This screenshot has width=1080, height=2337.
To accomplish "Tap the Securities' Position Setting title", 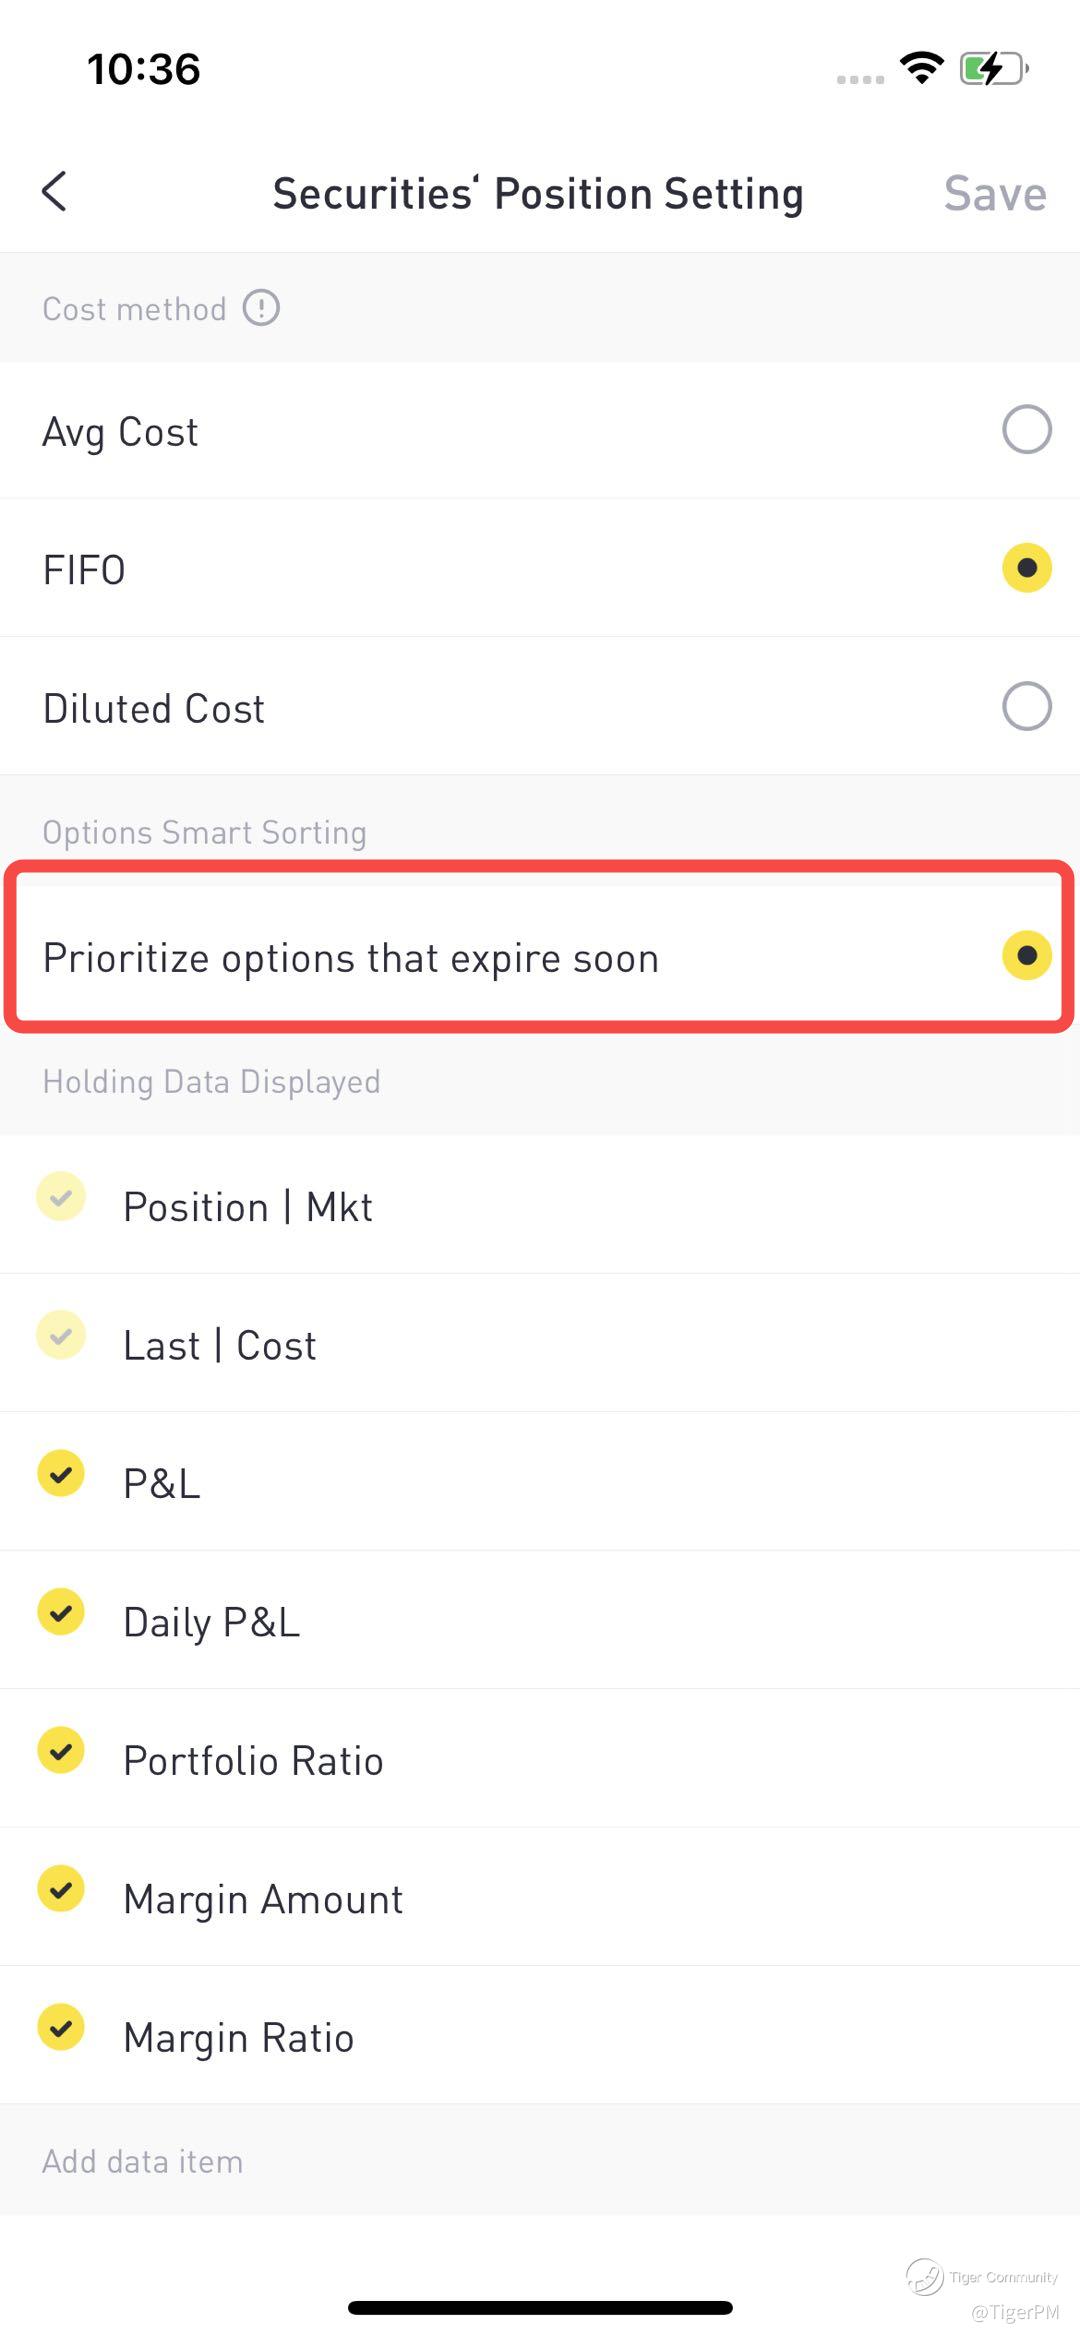I will point(538,193).
